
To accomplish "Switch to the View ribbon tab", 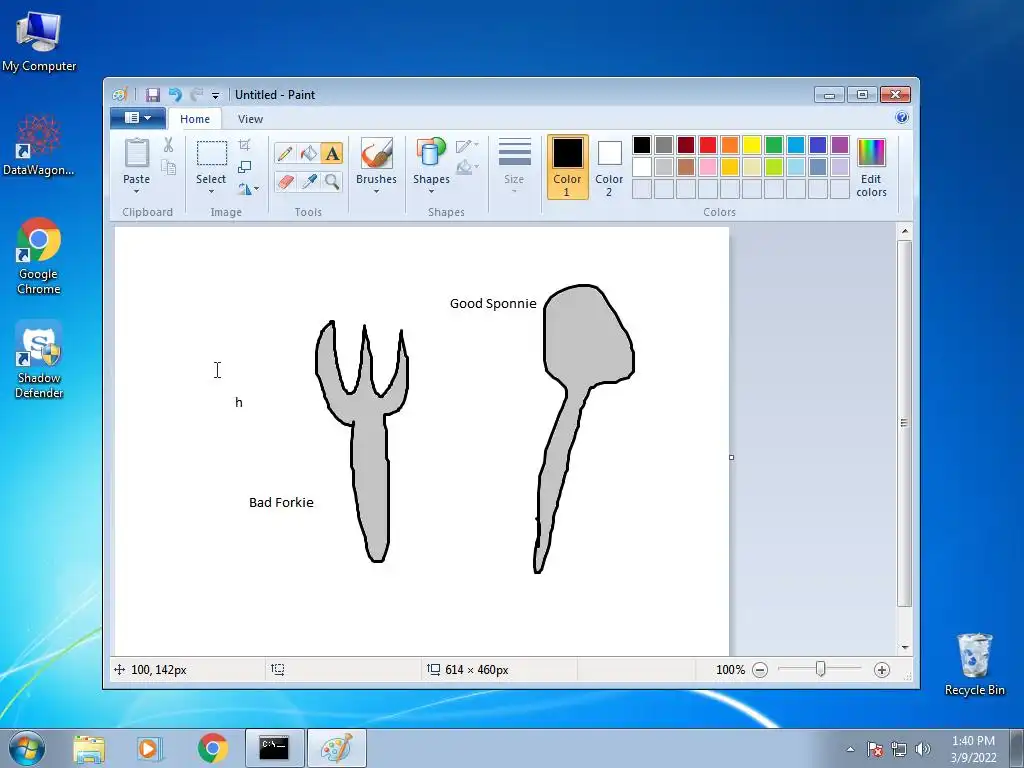I will click(250, 119).
